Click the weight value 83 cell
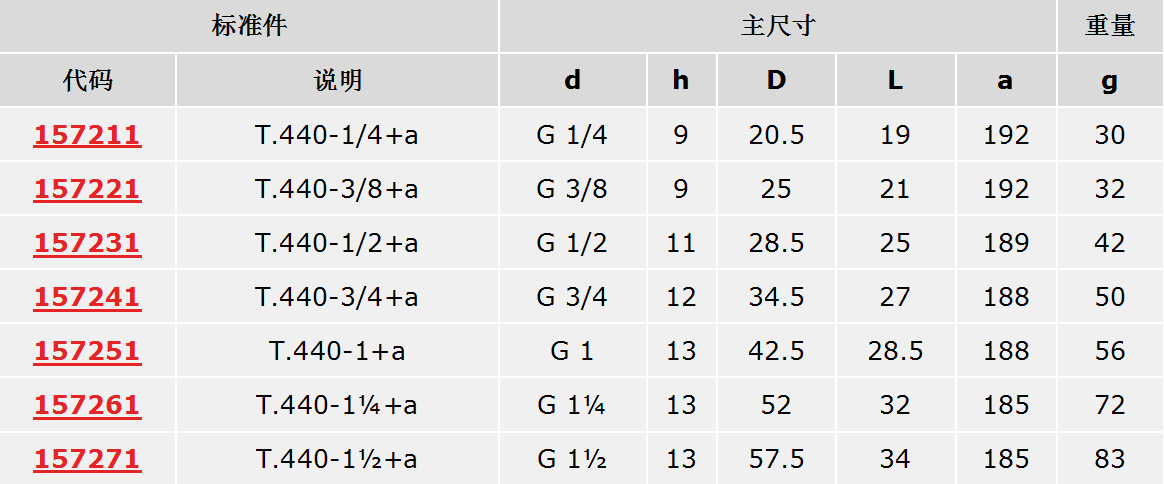 tap(1110, 459)
